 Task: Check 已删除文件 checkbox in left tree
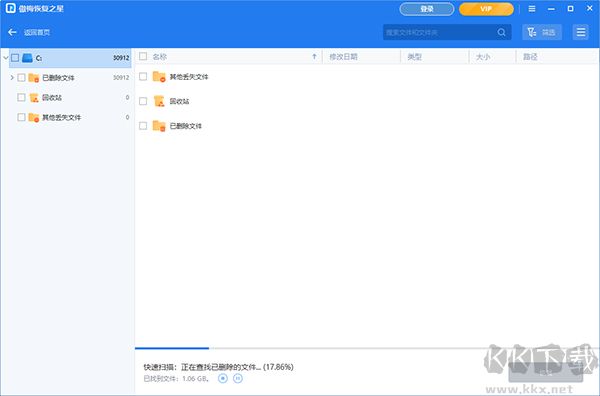pos(21,78)
